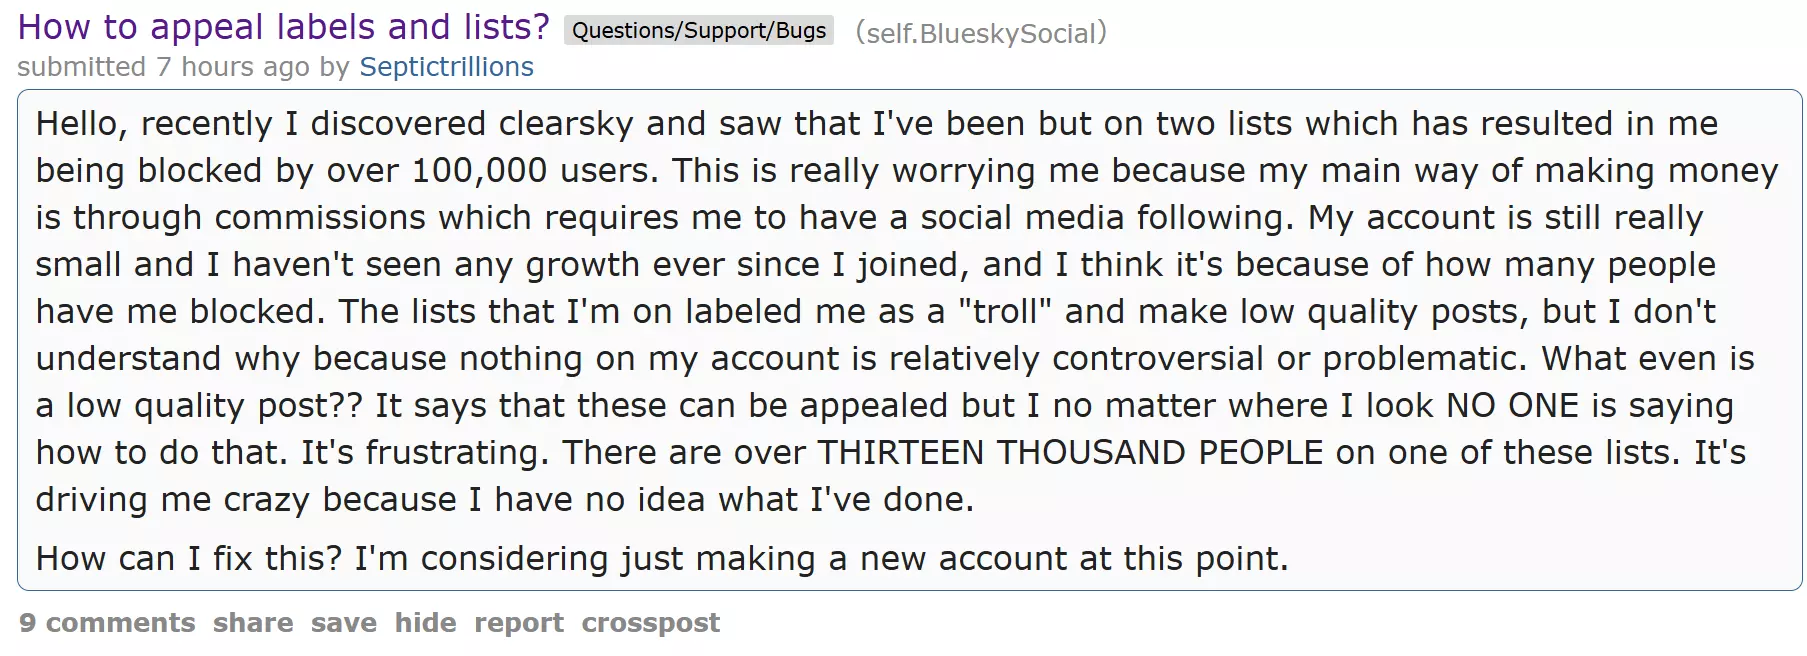Screen dimensions: 1807x656
Task: Open the self.BlueskySocial domain link
Action: click(x=982, y=33)
